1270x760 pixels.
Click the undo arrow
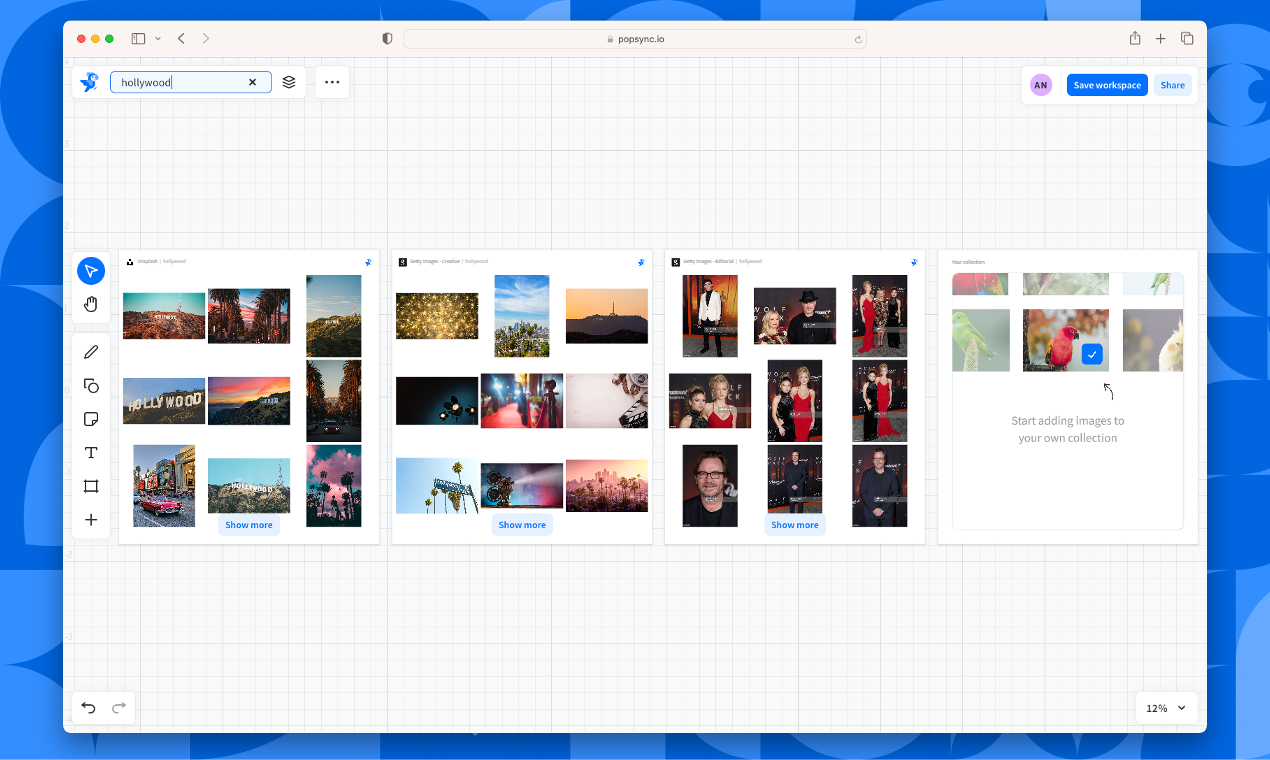coord(88,708)
